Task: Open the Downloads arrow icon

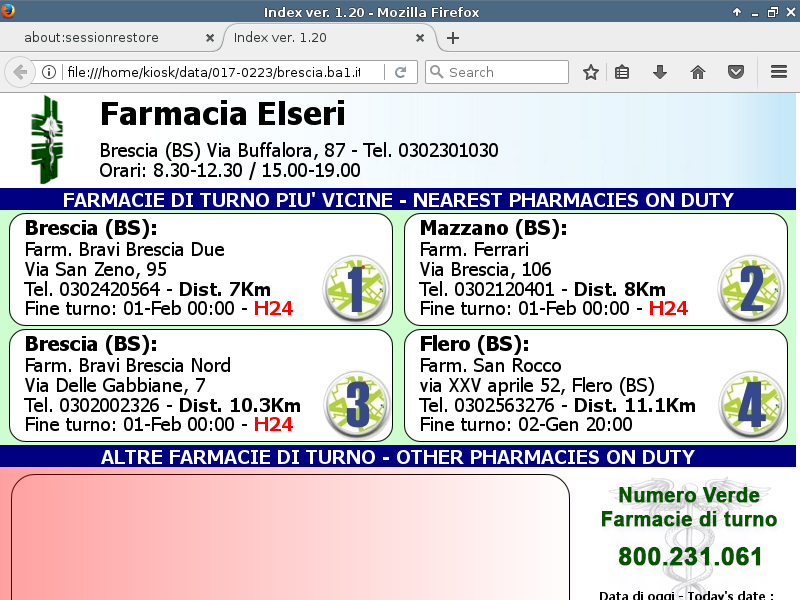Action: coord(660,72)
